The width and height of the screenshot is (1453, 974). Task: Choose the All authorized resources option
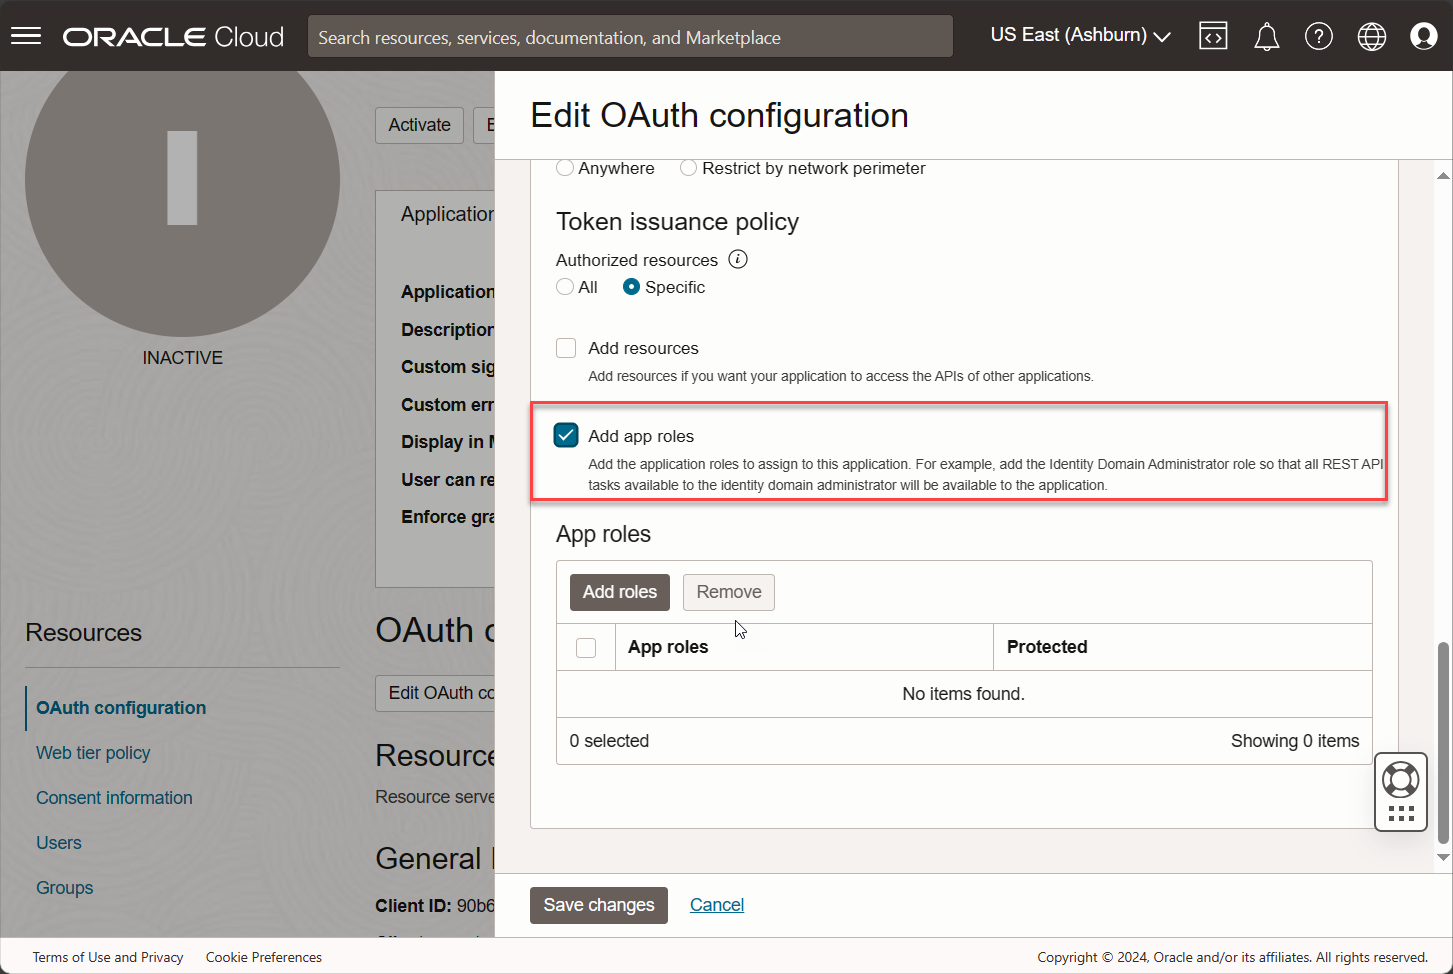tap(565, 287)
